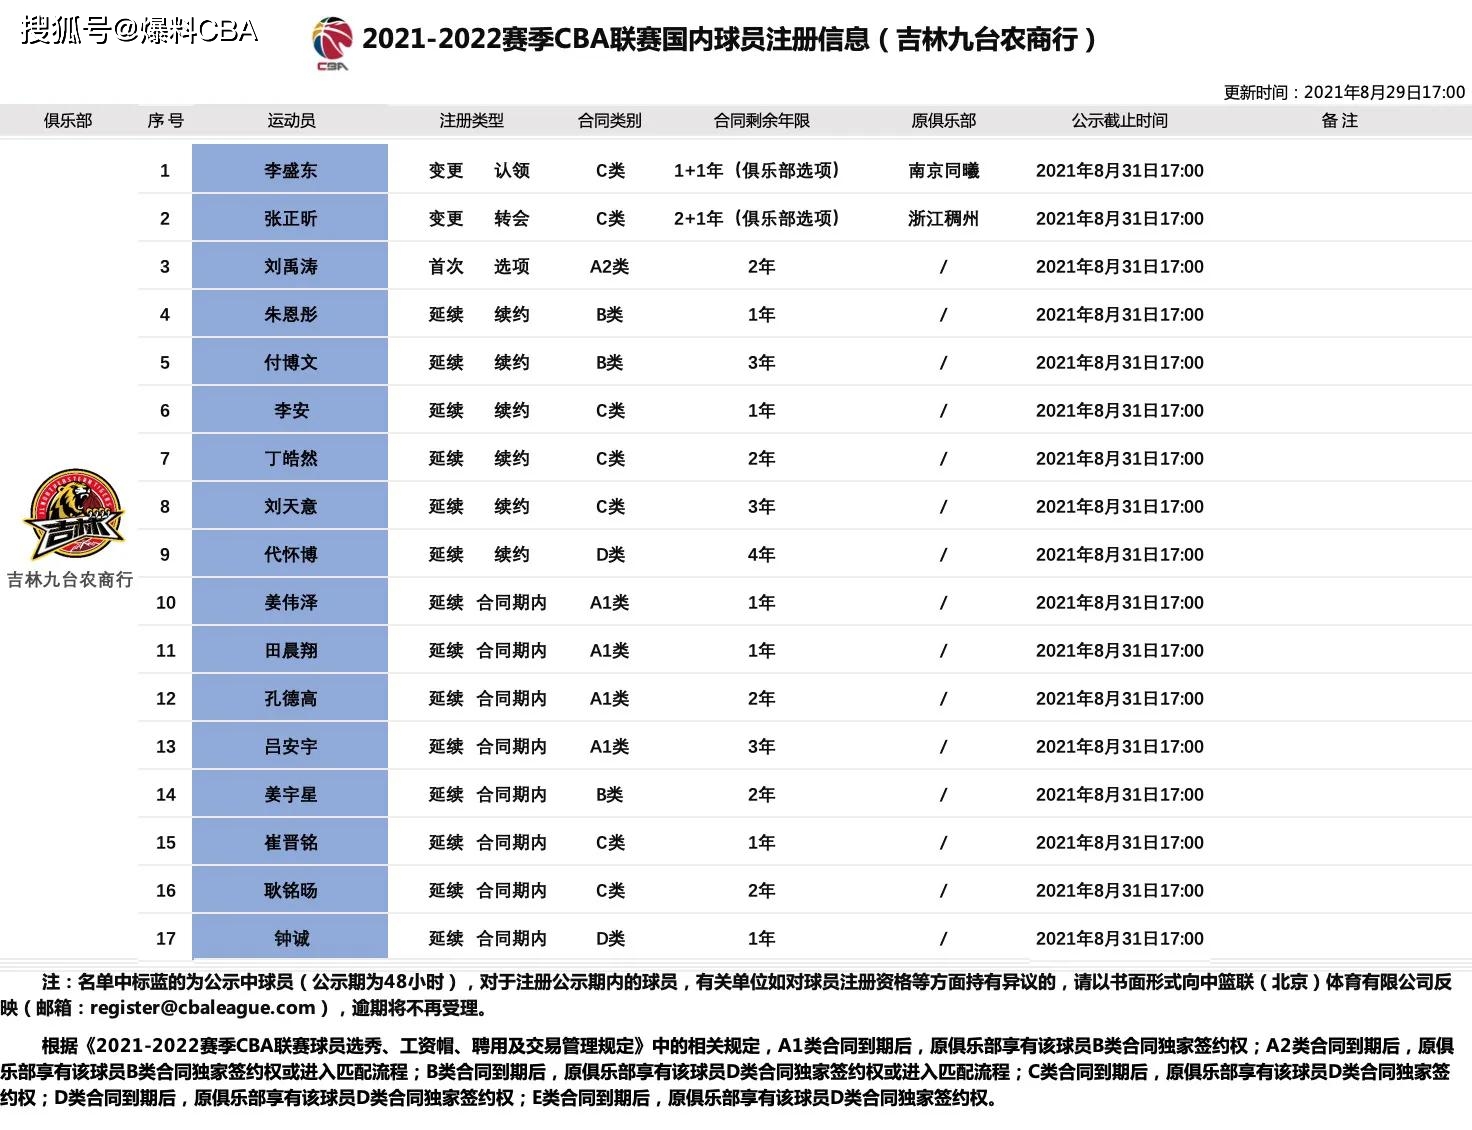Click the 备注 column header
This screenshot has height=1130, width=1472.
(x=1340, y=121)
